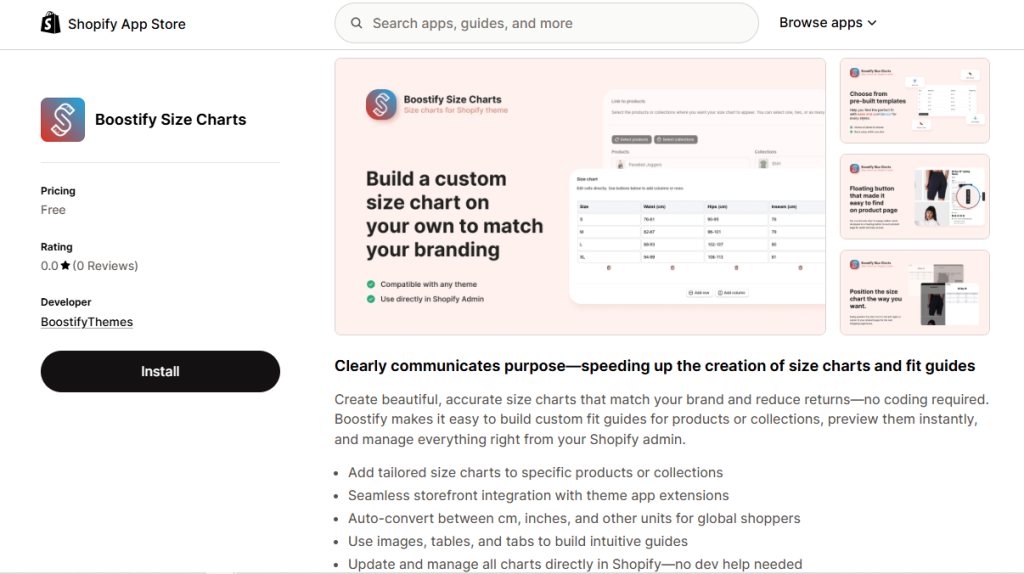Click the search magnifier icon

(357, 24)
